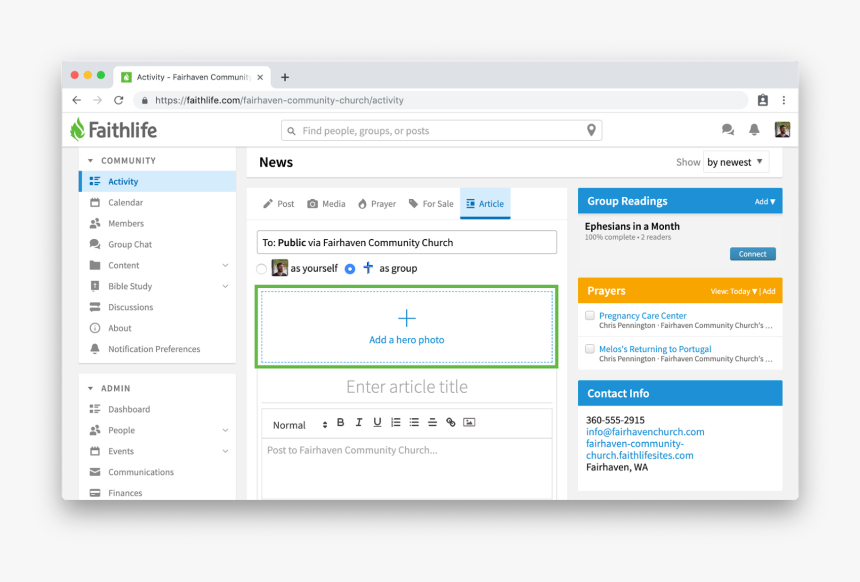The height and width of the screenshot is (582, 860).
Task: Open the user profile avatar in header
Action: coord(782,130)
